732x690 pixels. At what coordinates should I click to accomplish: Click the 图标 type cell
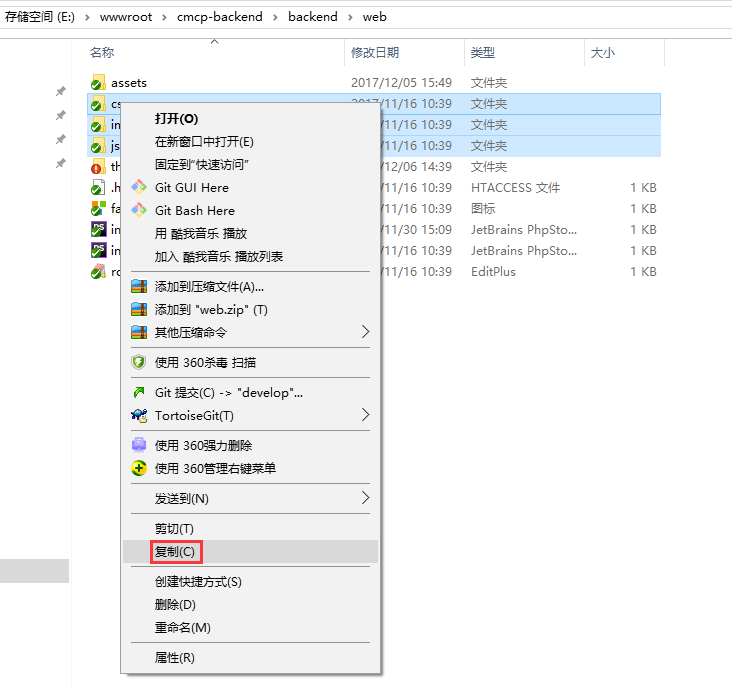point(483,209)
